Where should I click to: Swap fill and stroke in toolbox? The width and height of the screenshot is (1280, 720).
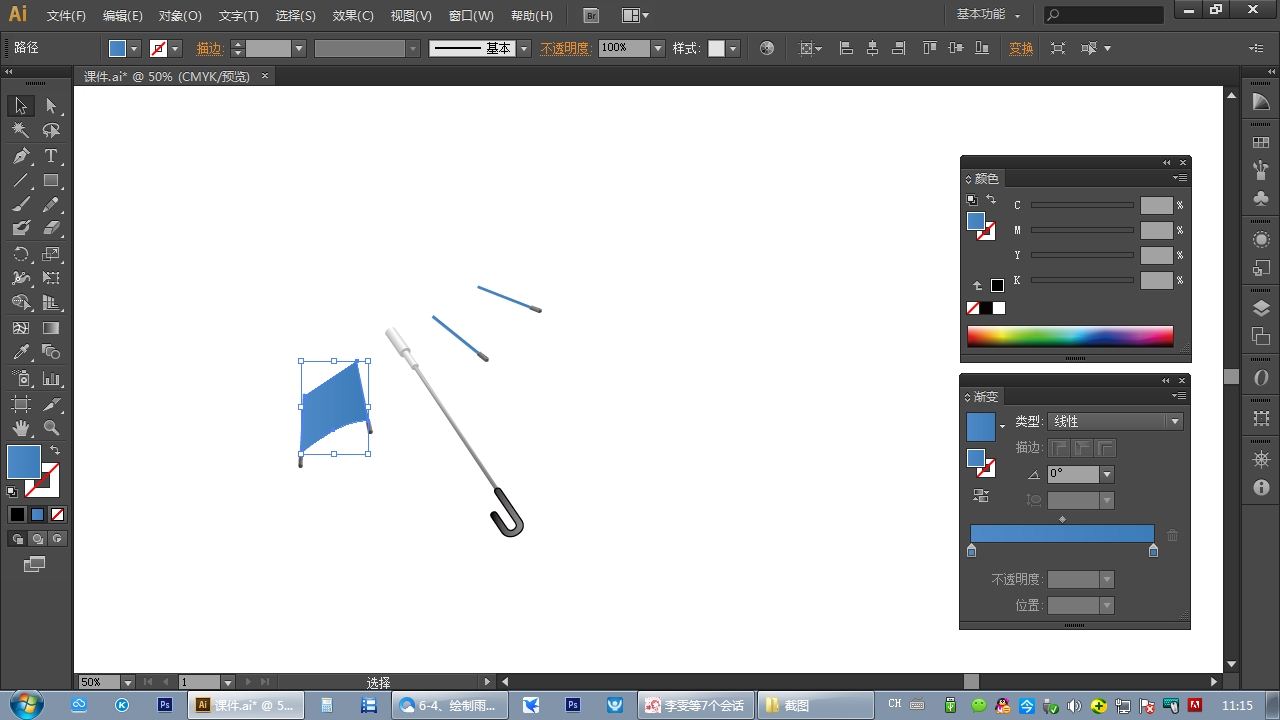(55, 450)
